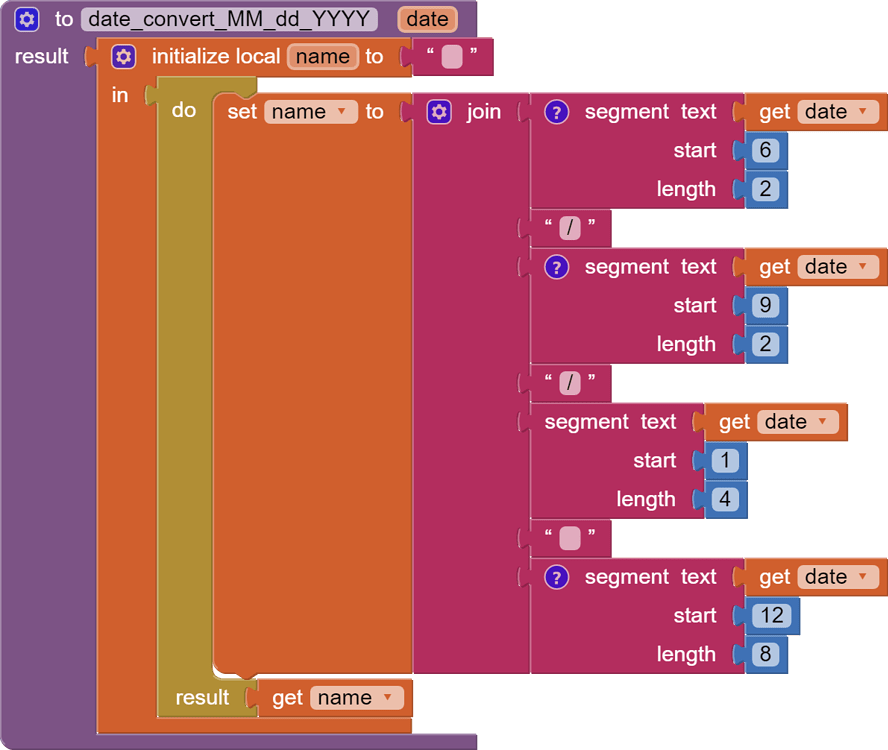Edit the start value 6
Image resolution: width=888 pixels, height=750 pixels.
click(765, 151)
